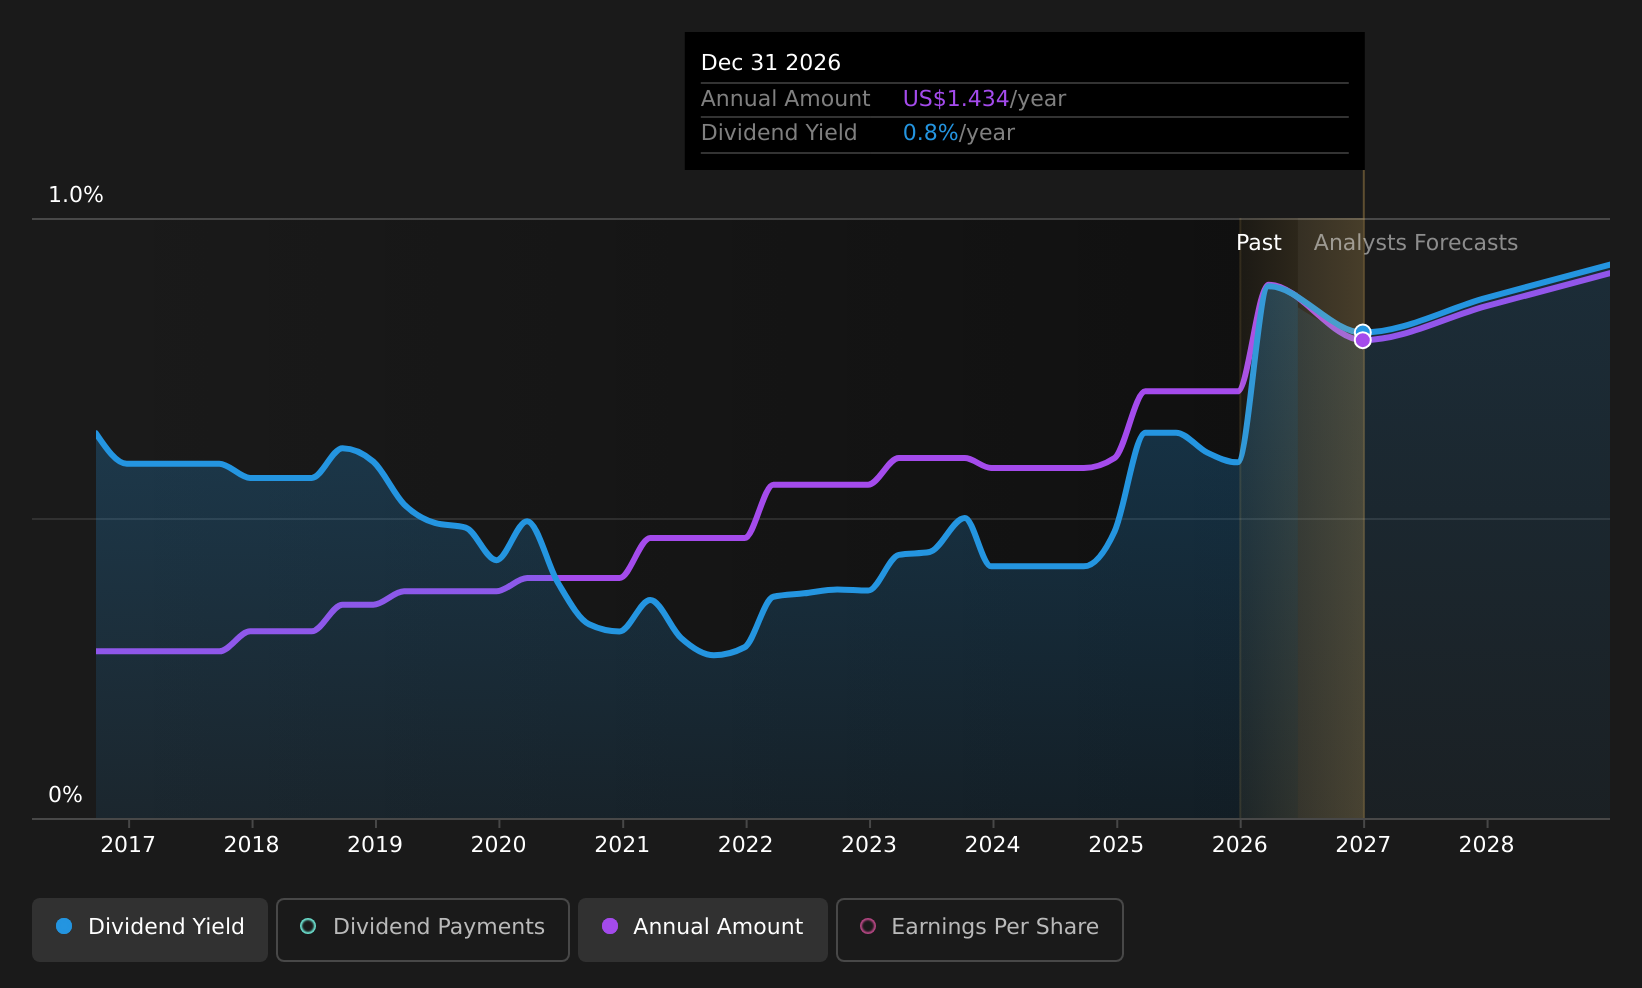
Task: Click the Analysts Forecasts label
Action: pos(1415,243)
